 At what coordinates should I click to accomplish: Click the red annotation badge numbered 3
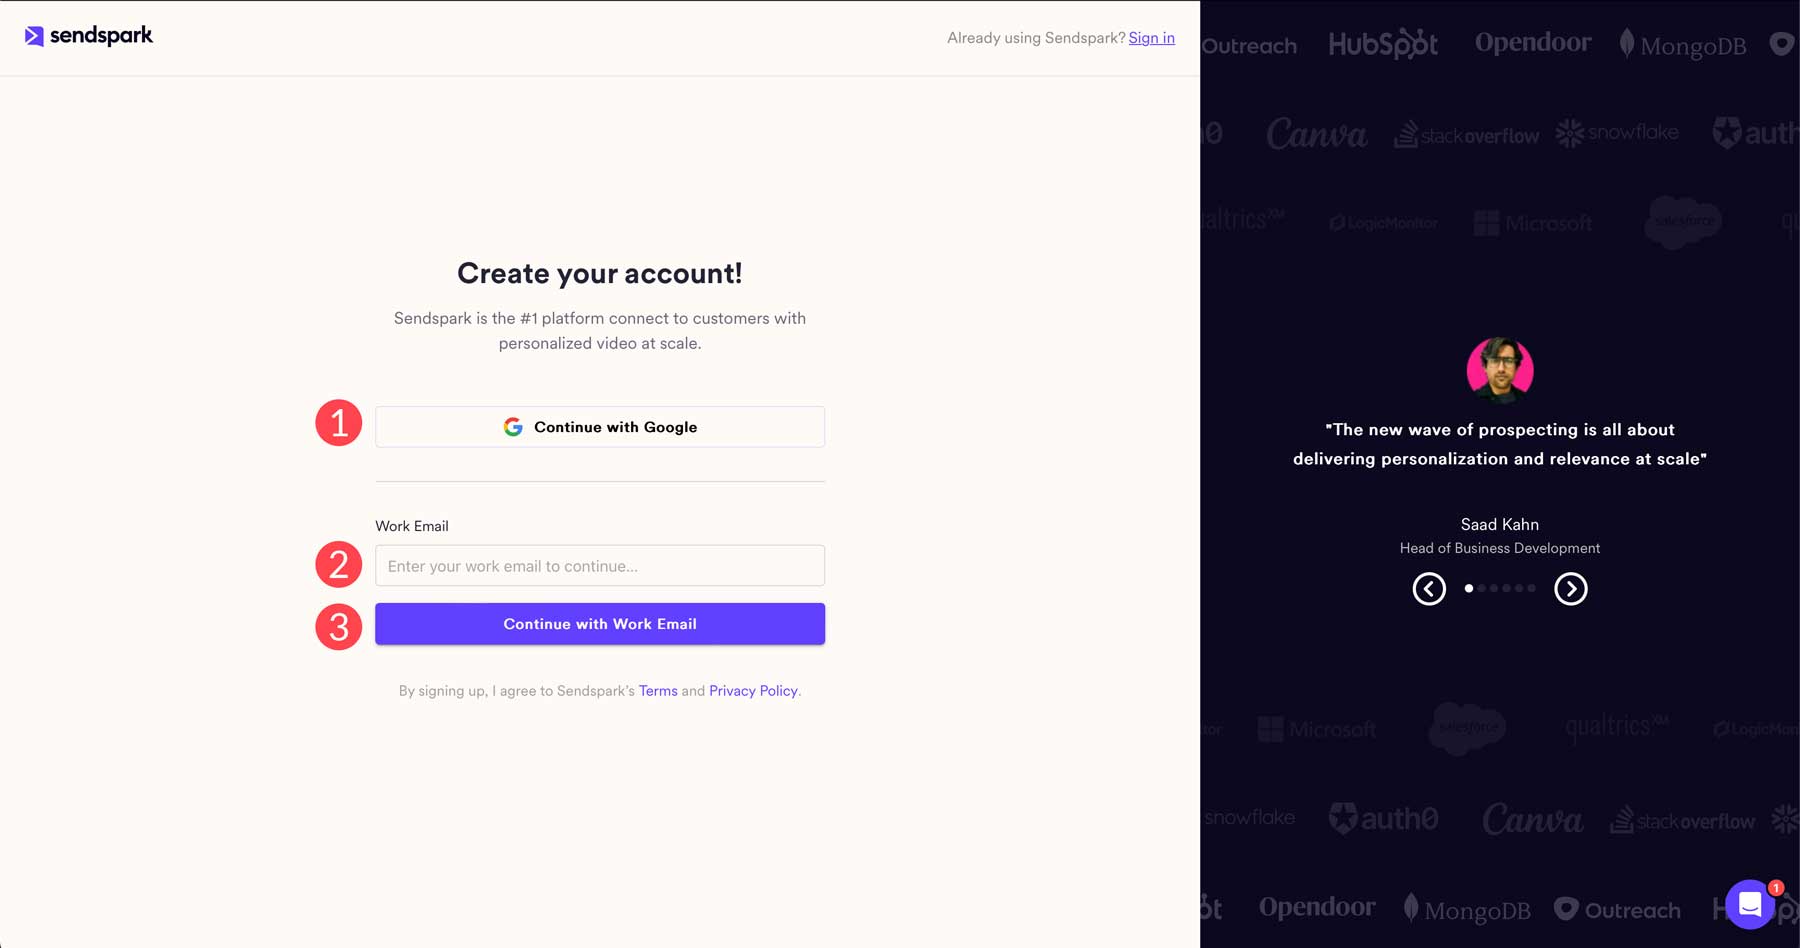click(x=339, y=627)
